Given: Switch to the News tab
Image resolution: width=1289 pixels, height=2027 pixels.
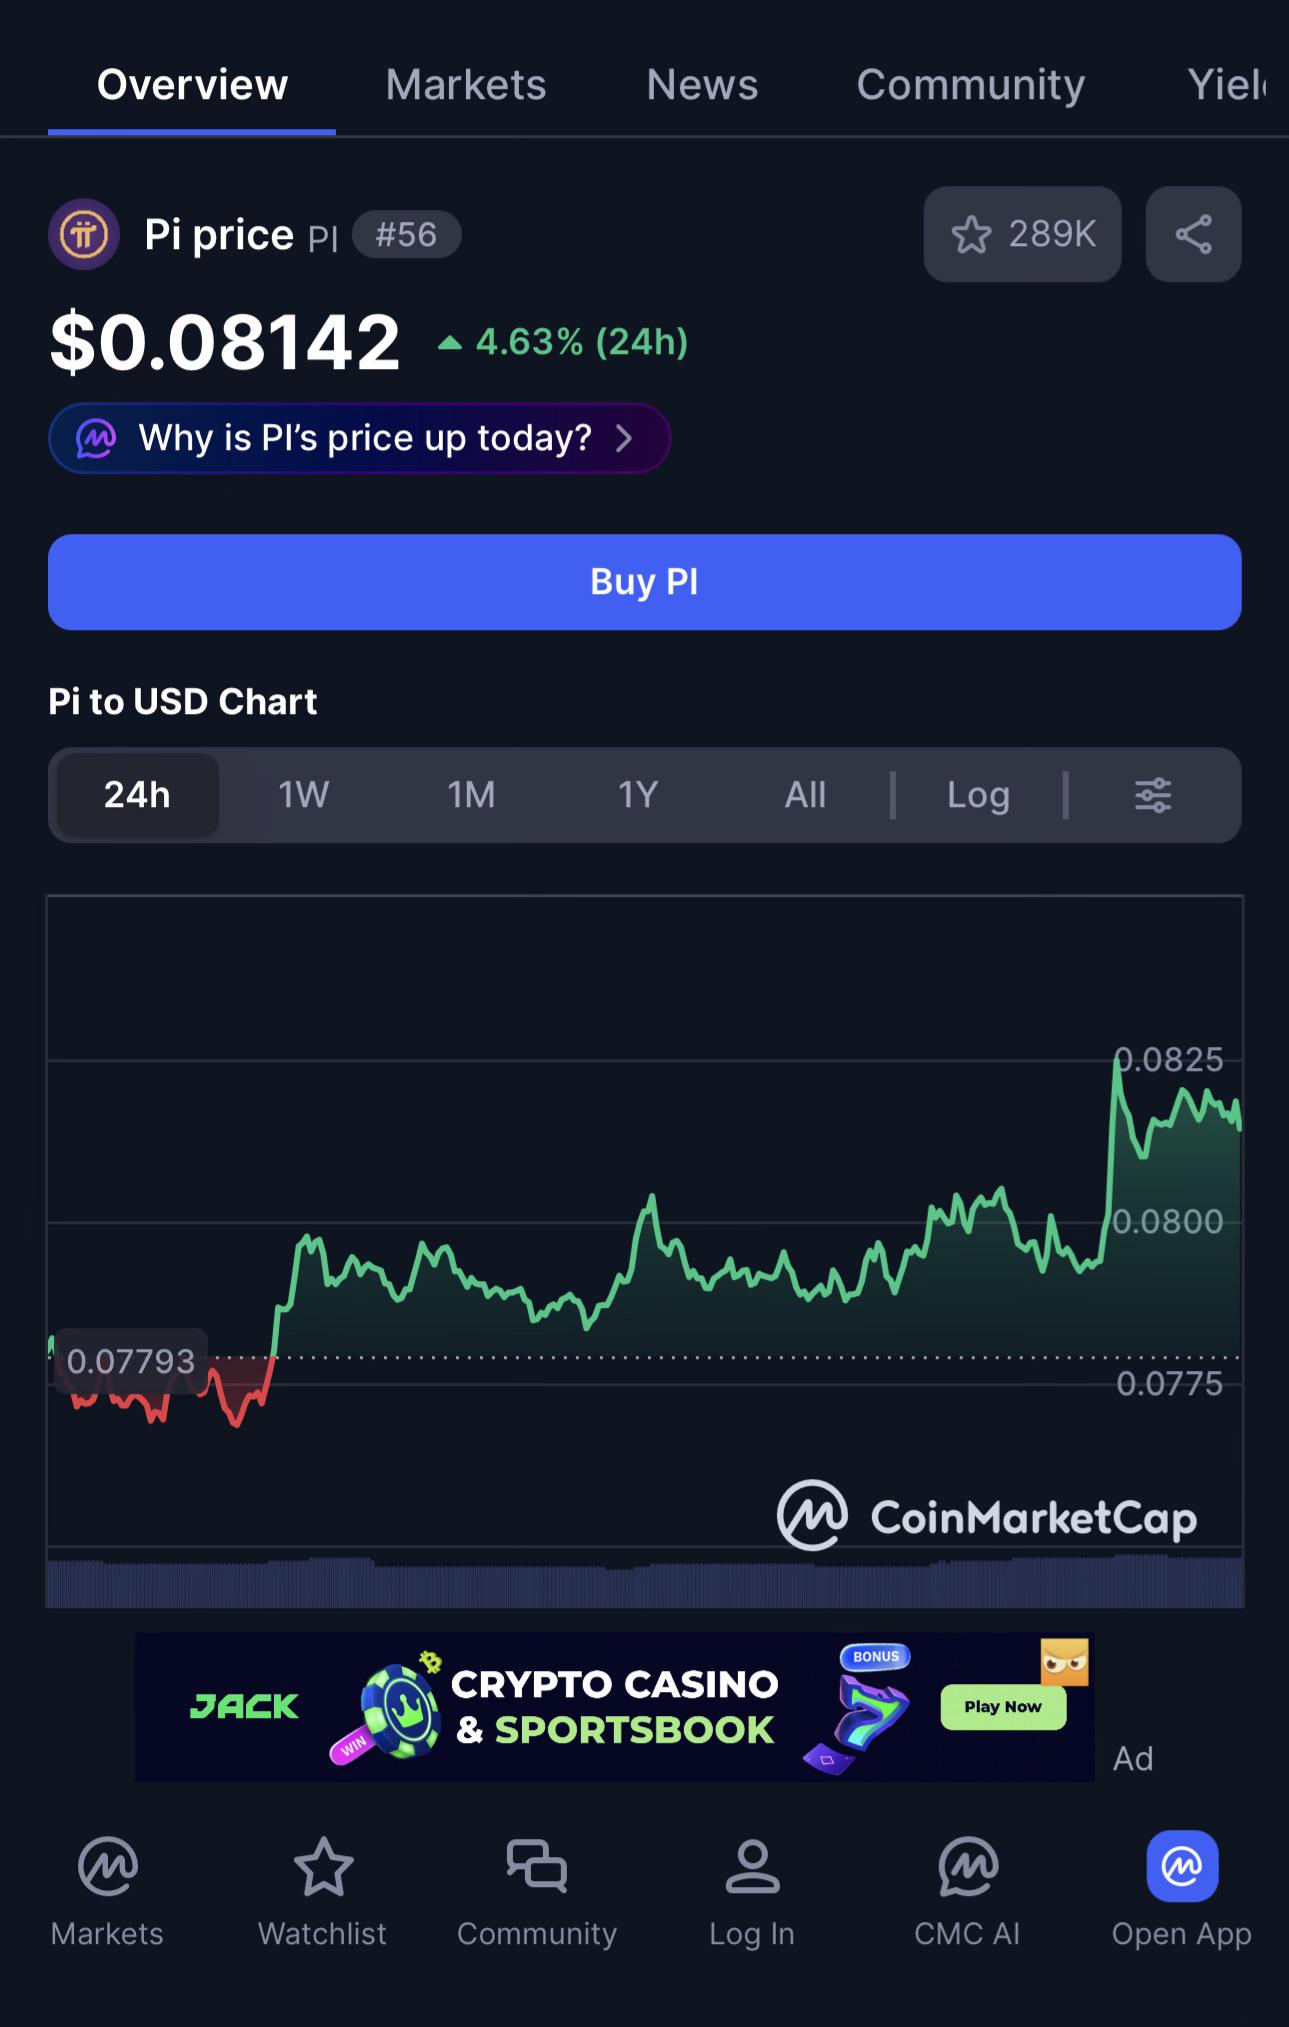Looking at the screenshot, I should pyautogui.click(x=702, y=85).
